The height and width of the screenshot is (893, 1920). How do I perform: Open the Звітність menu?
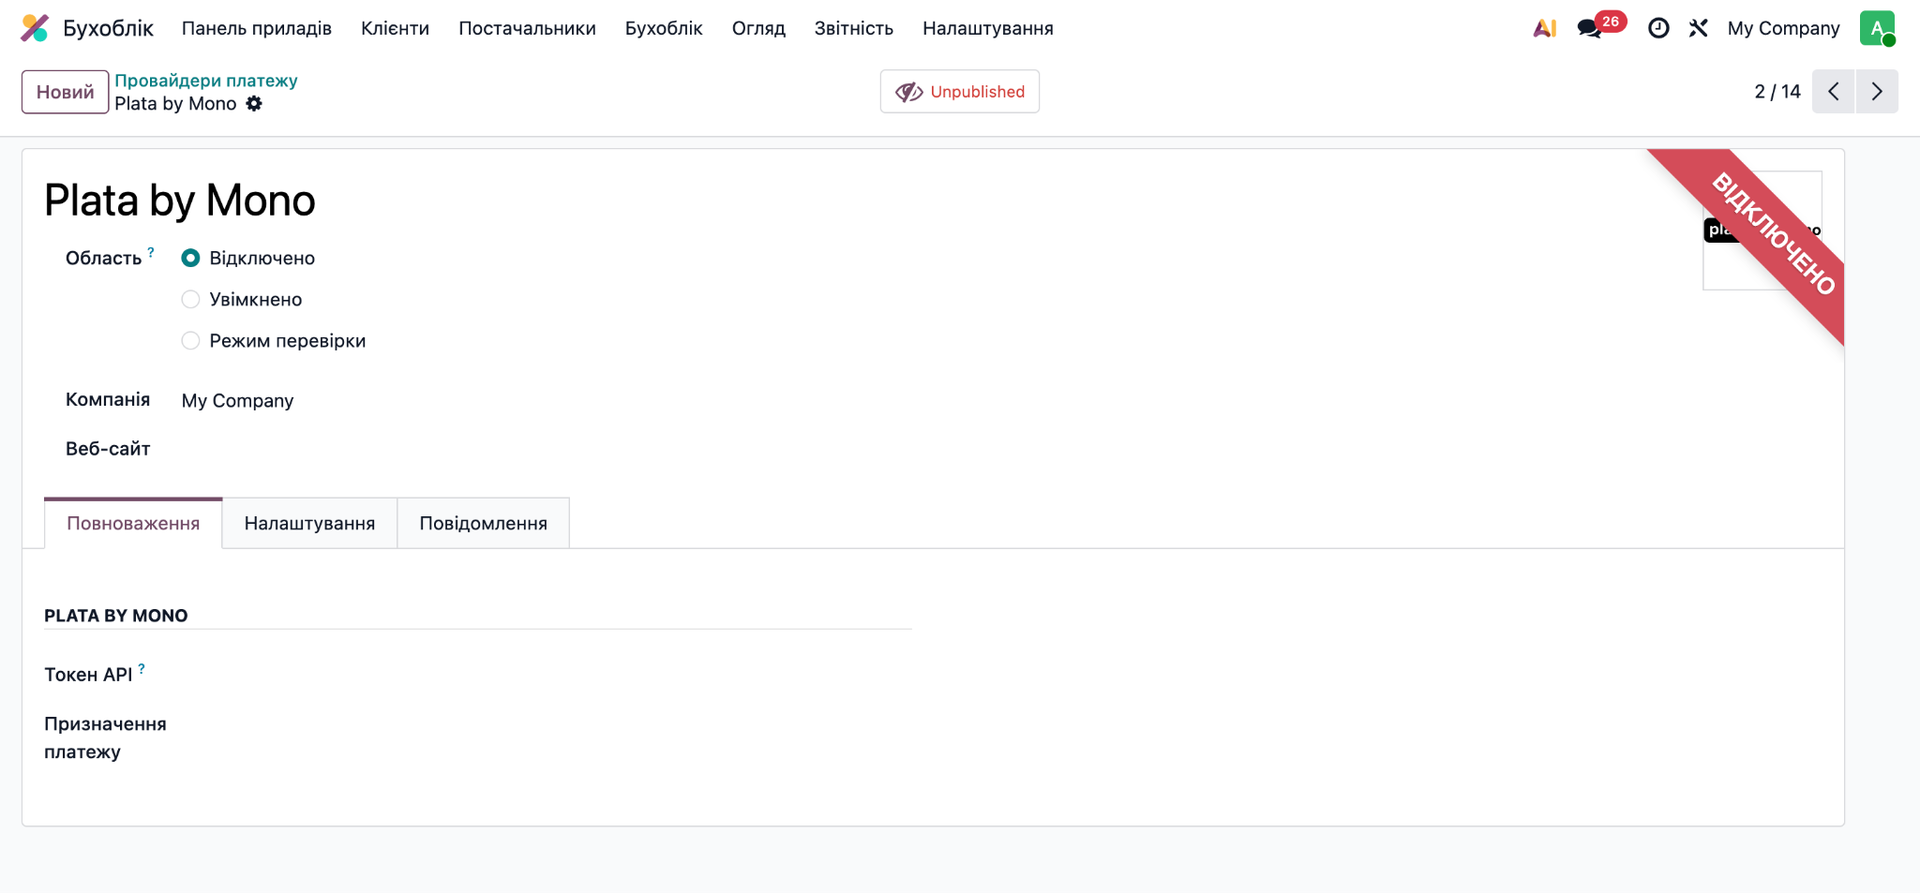(x=854, y=28)
